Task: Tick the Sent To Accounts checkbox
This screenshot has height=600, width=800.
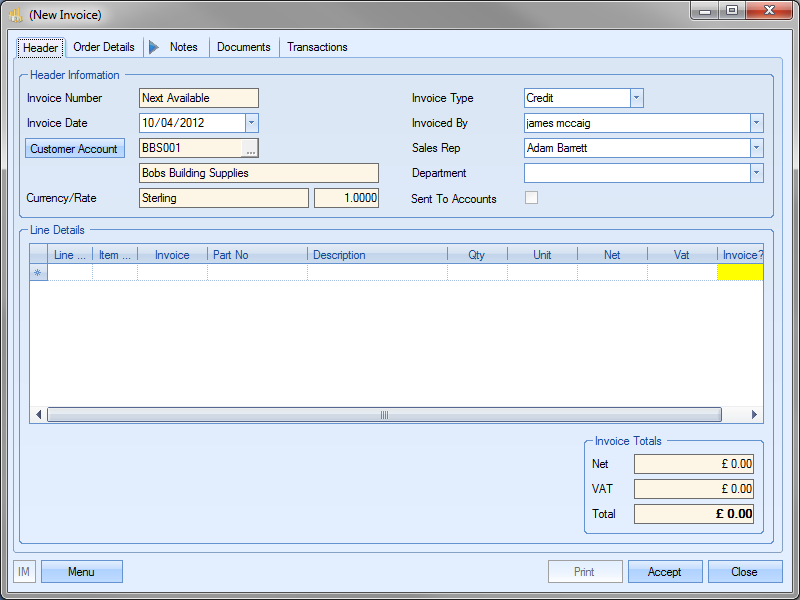Action: tap(531, 198)
